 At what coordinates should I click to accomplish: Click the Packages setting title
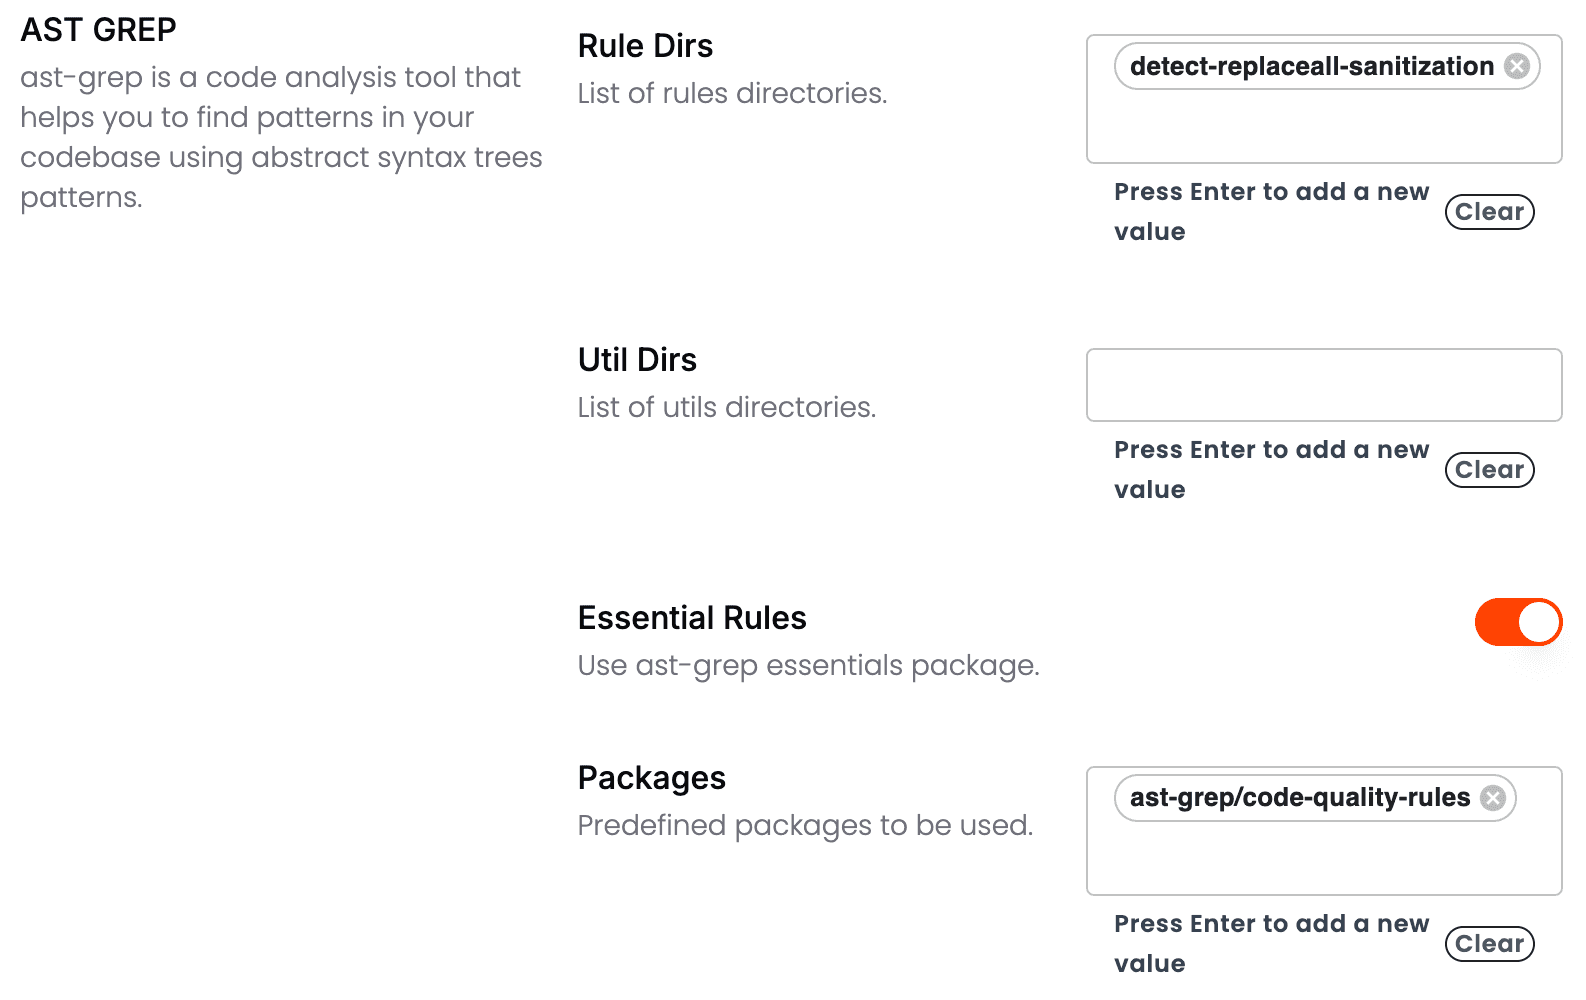(651, 778)
